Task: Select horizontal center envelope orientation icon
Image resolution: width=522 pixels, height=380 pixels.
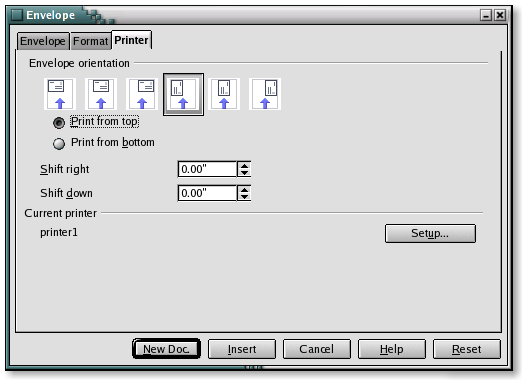Action: (101, 94)
